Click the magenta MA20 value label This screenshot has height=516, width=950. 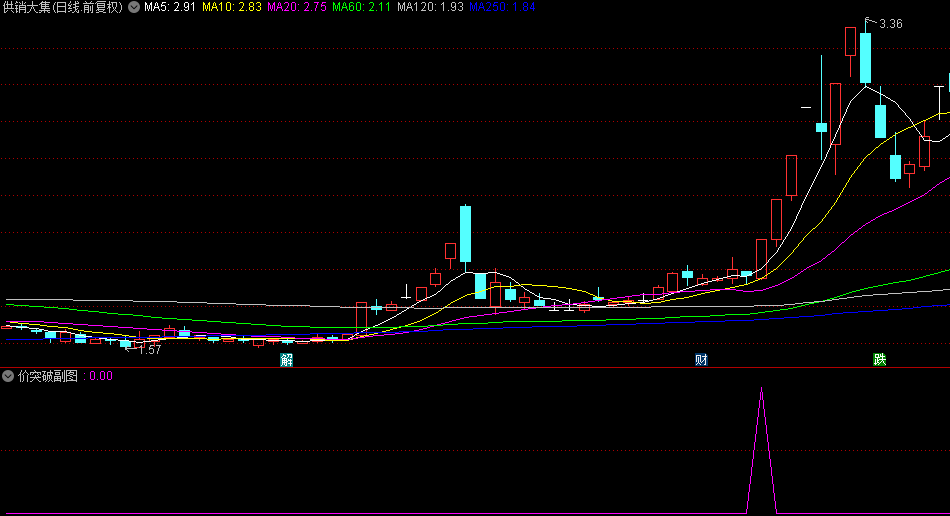(x=297, y=8)
